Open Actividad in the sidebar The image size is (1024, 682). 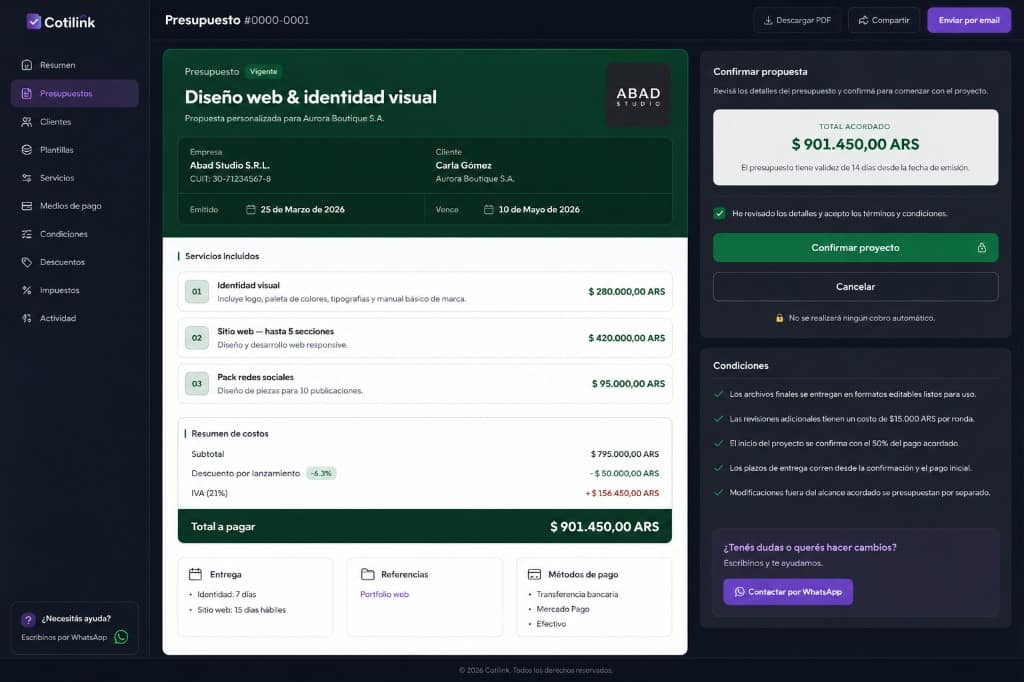74,318
